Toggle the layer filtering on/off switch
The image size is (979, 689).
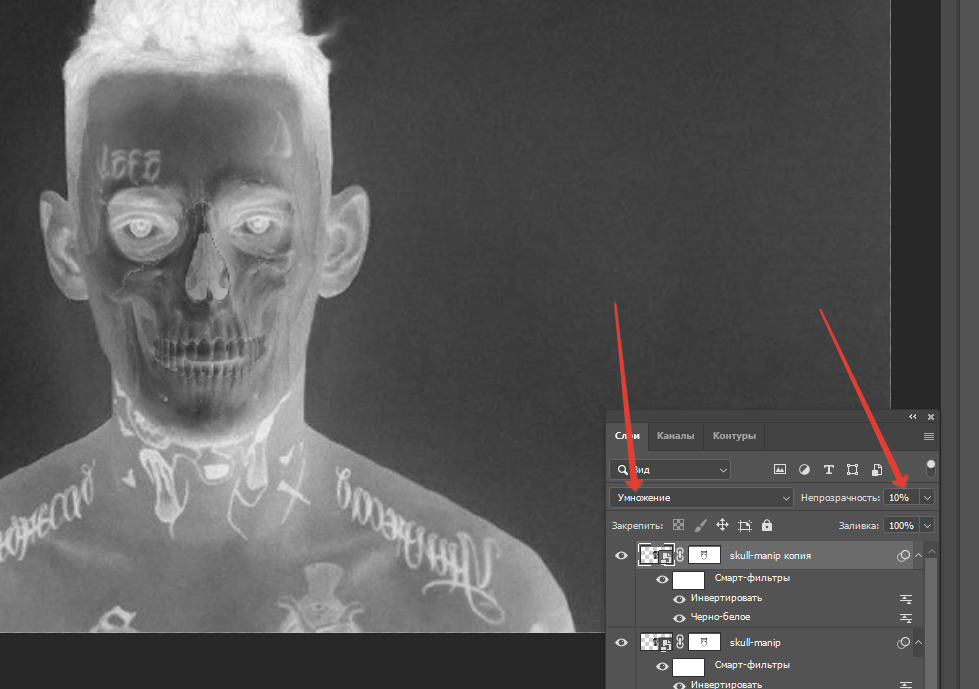click(930, 468)
